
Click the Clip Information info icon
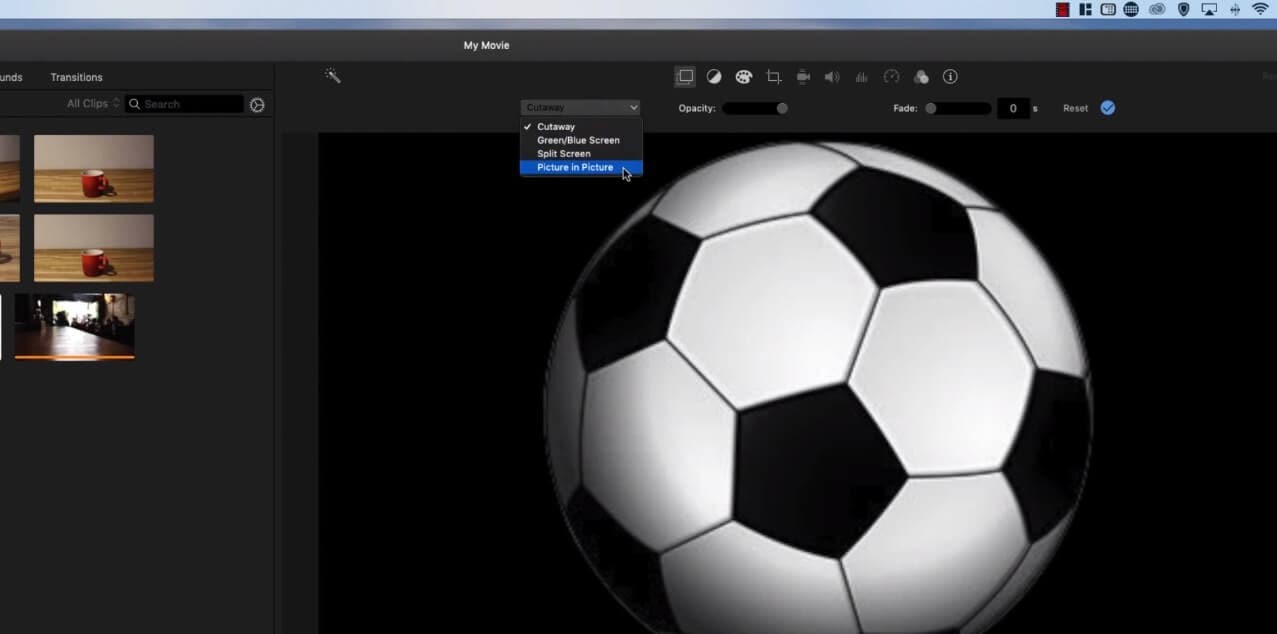(x=950, y=76)
